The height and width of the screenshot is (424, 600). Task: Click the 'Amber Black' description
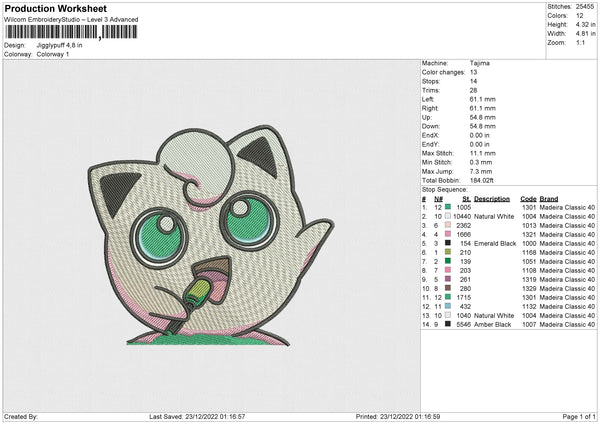tap(492, 325)
